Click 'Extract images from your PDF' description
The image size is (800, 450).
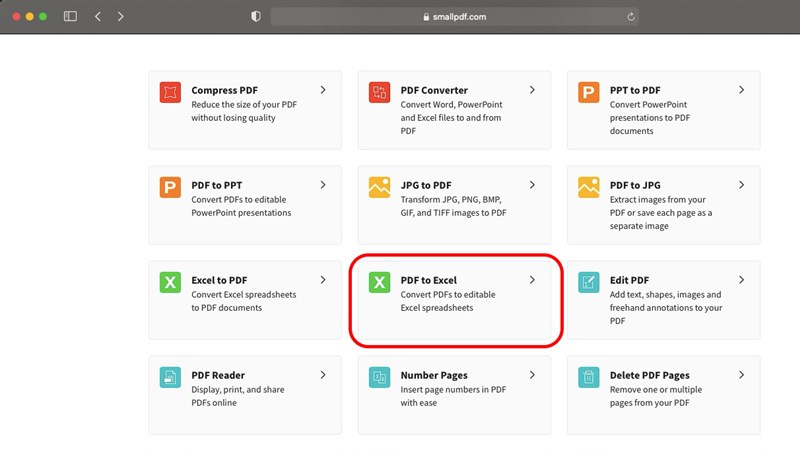pos(661,213)
